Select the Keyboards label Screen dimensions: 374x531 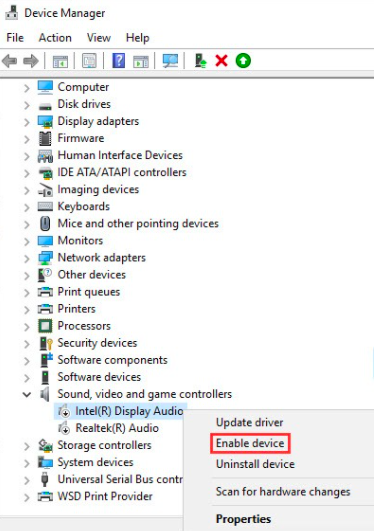click(84, 206)
